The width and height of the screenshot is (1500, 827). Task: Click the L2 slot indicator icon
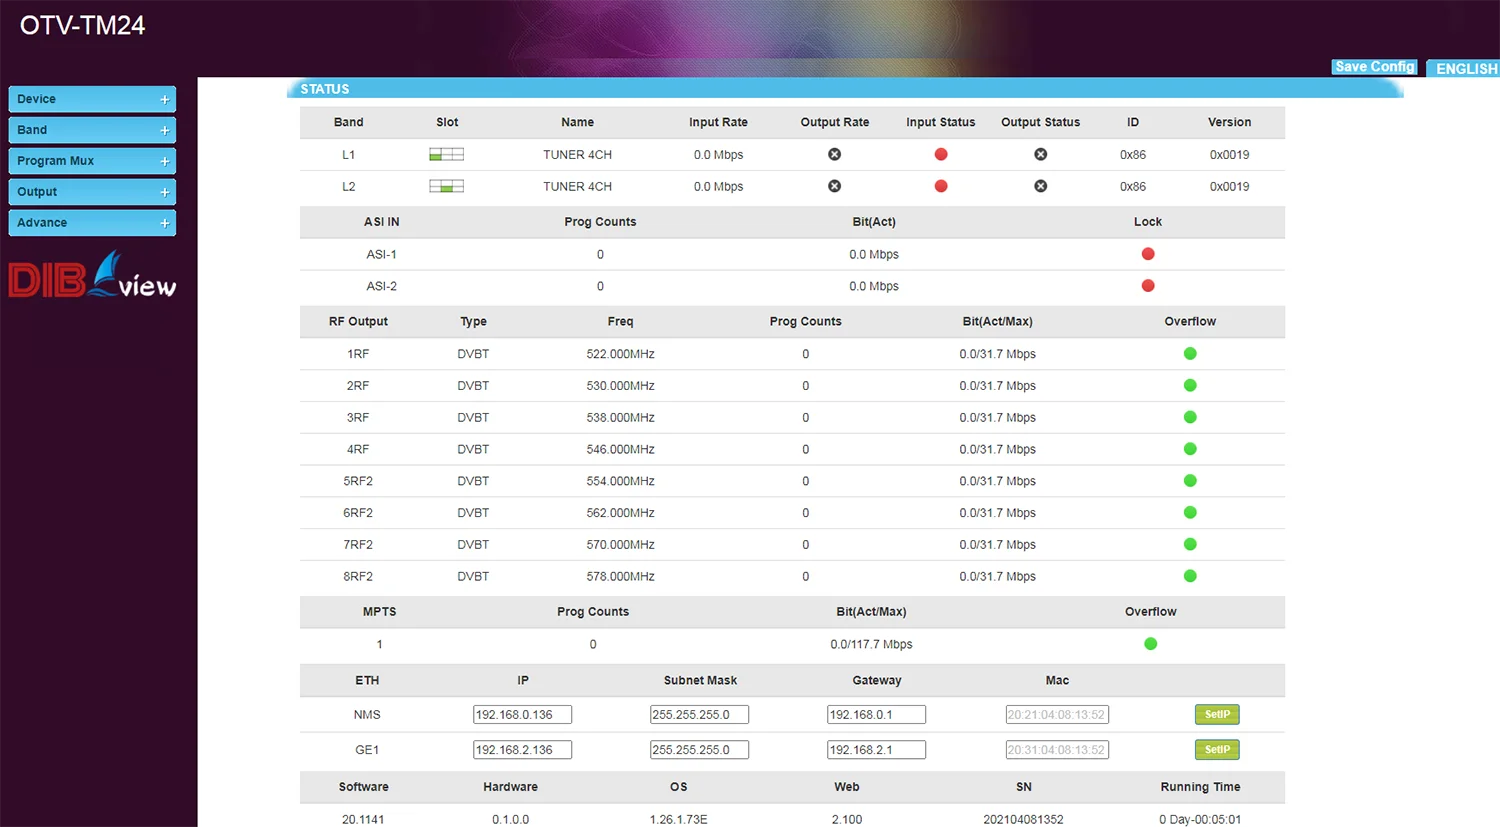pyautogui.click(x=446, y=186)
